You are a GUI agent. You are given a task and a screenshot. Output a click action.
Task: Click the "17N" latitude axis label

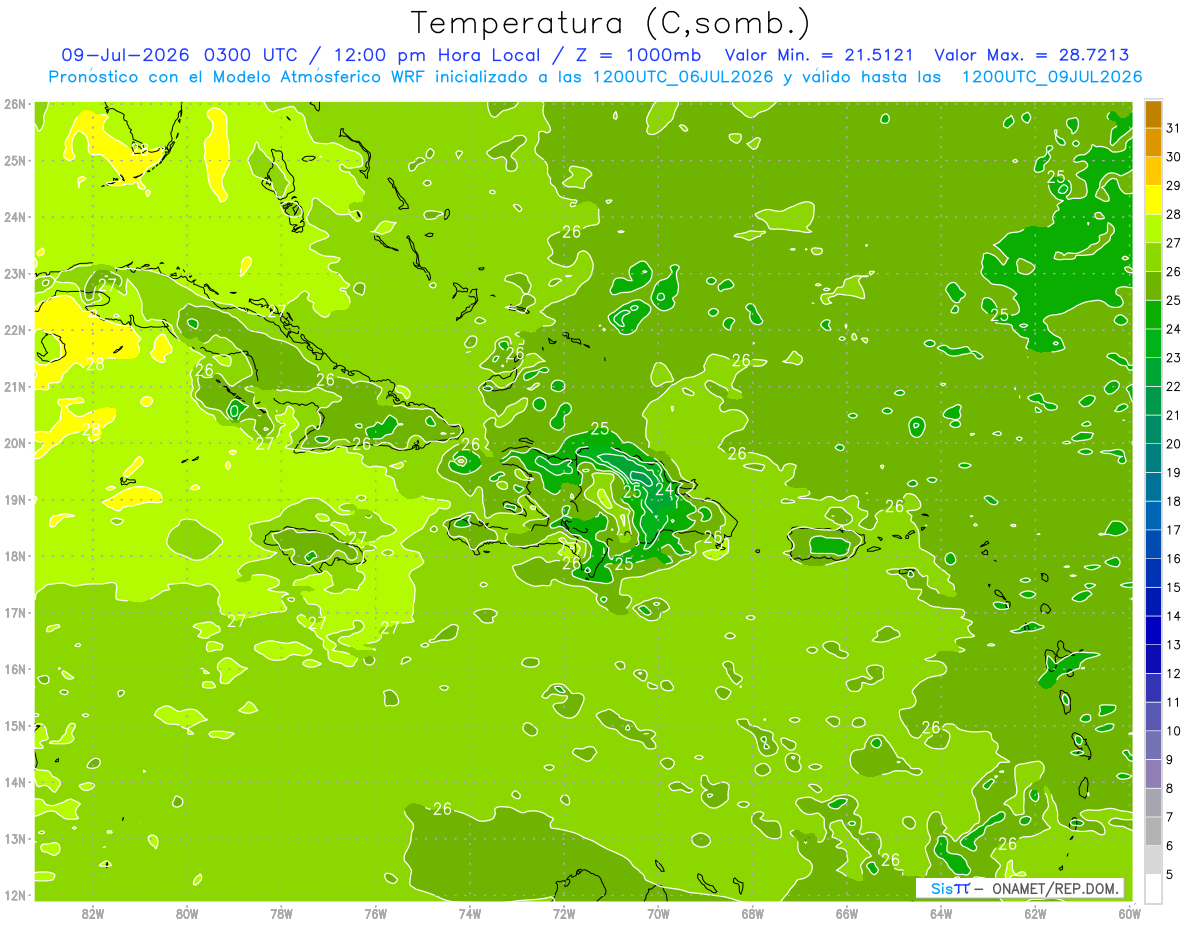pos(14,612)
